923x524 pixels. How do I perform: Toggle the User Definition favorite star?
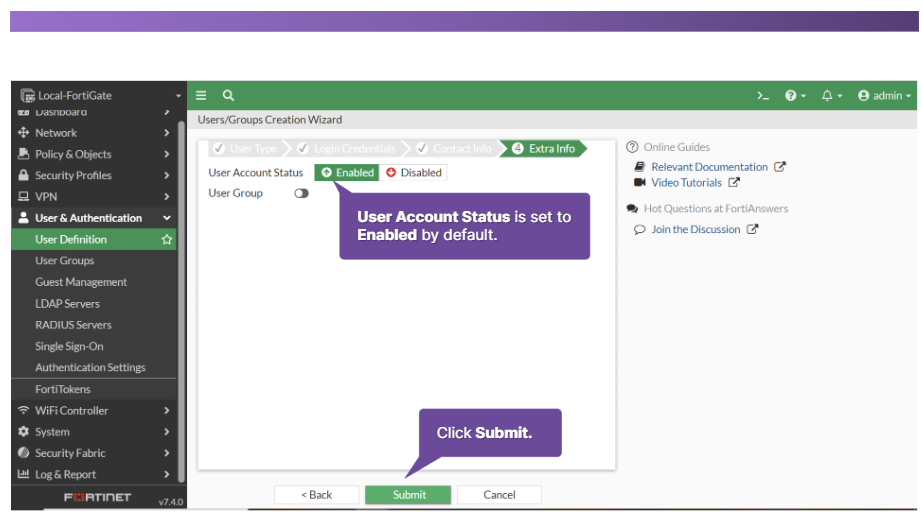(x=167, y=240)
